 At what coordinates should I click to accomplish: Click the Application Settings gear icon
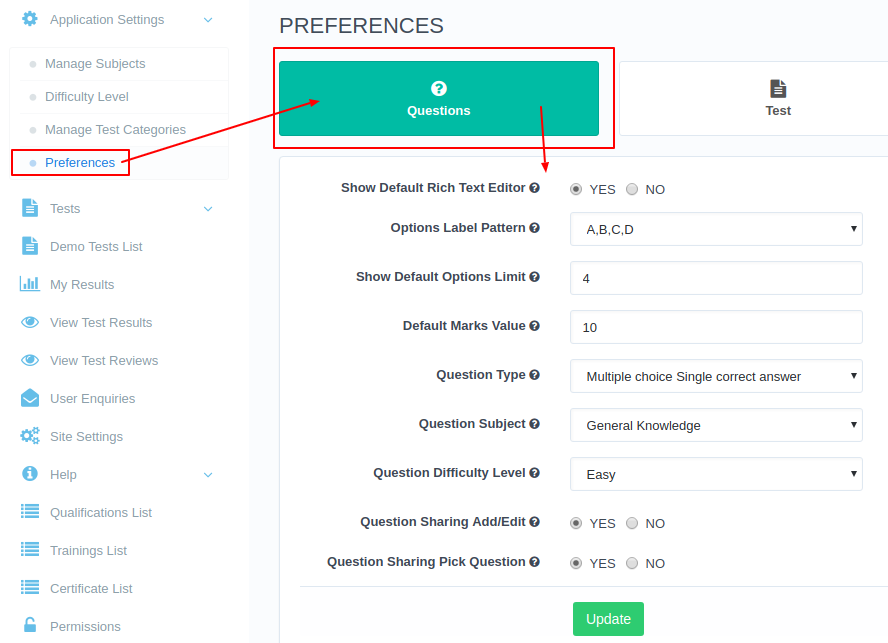pos(29,19)
